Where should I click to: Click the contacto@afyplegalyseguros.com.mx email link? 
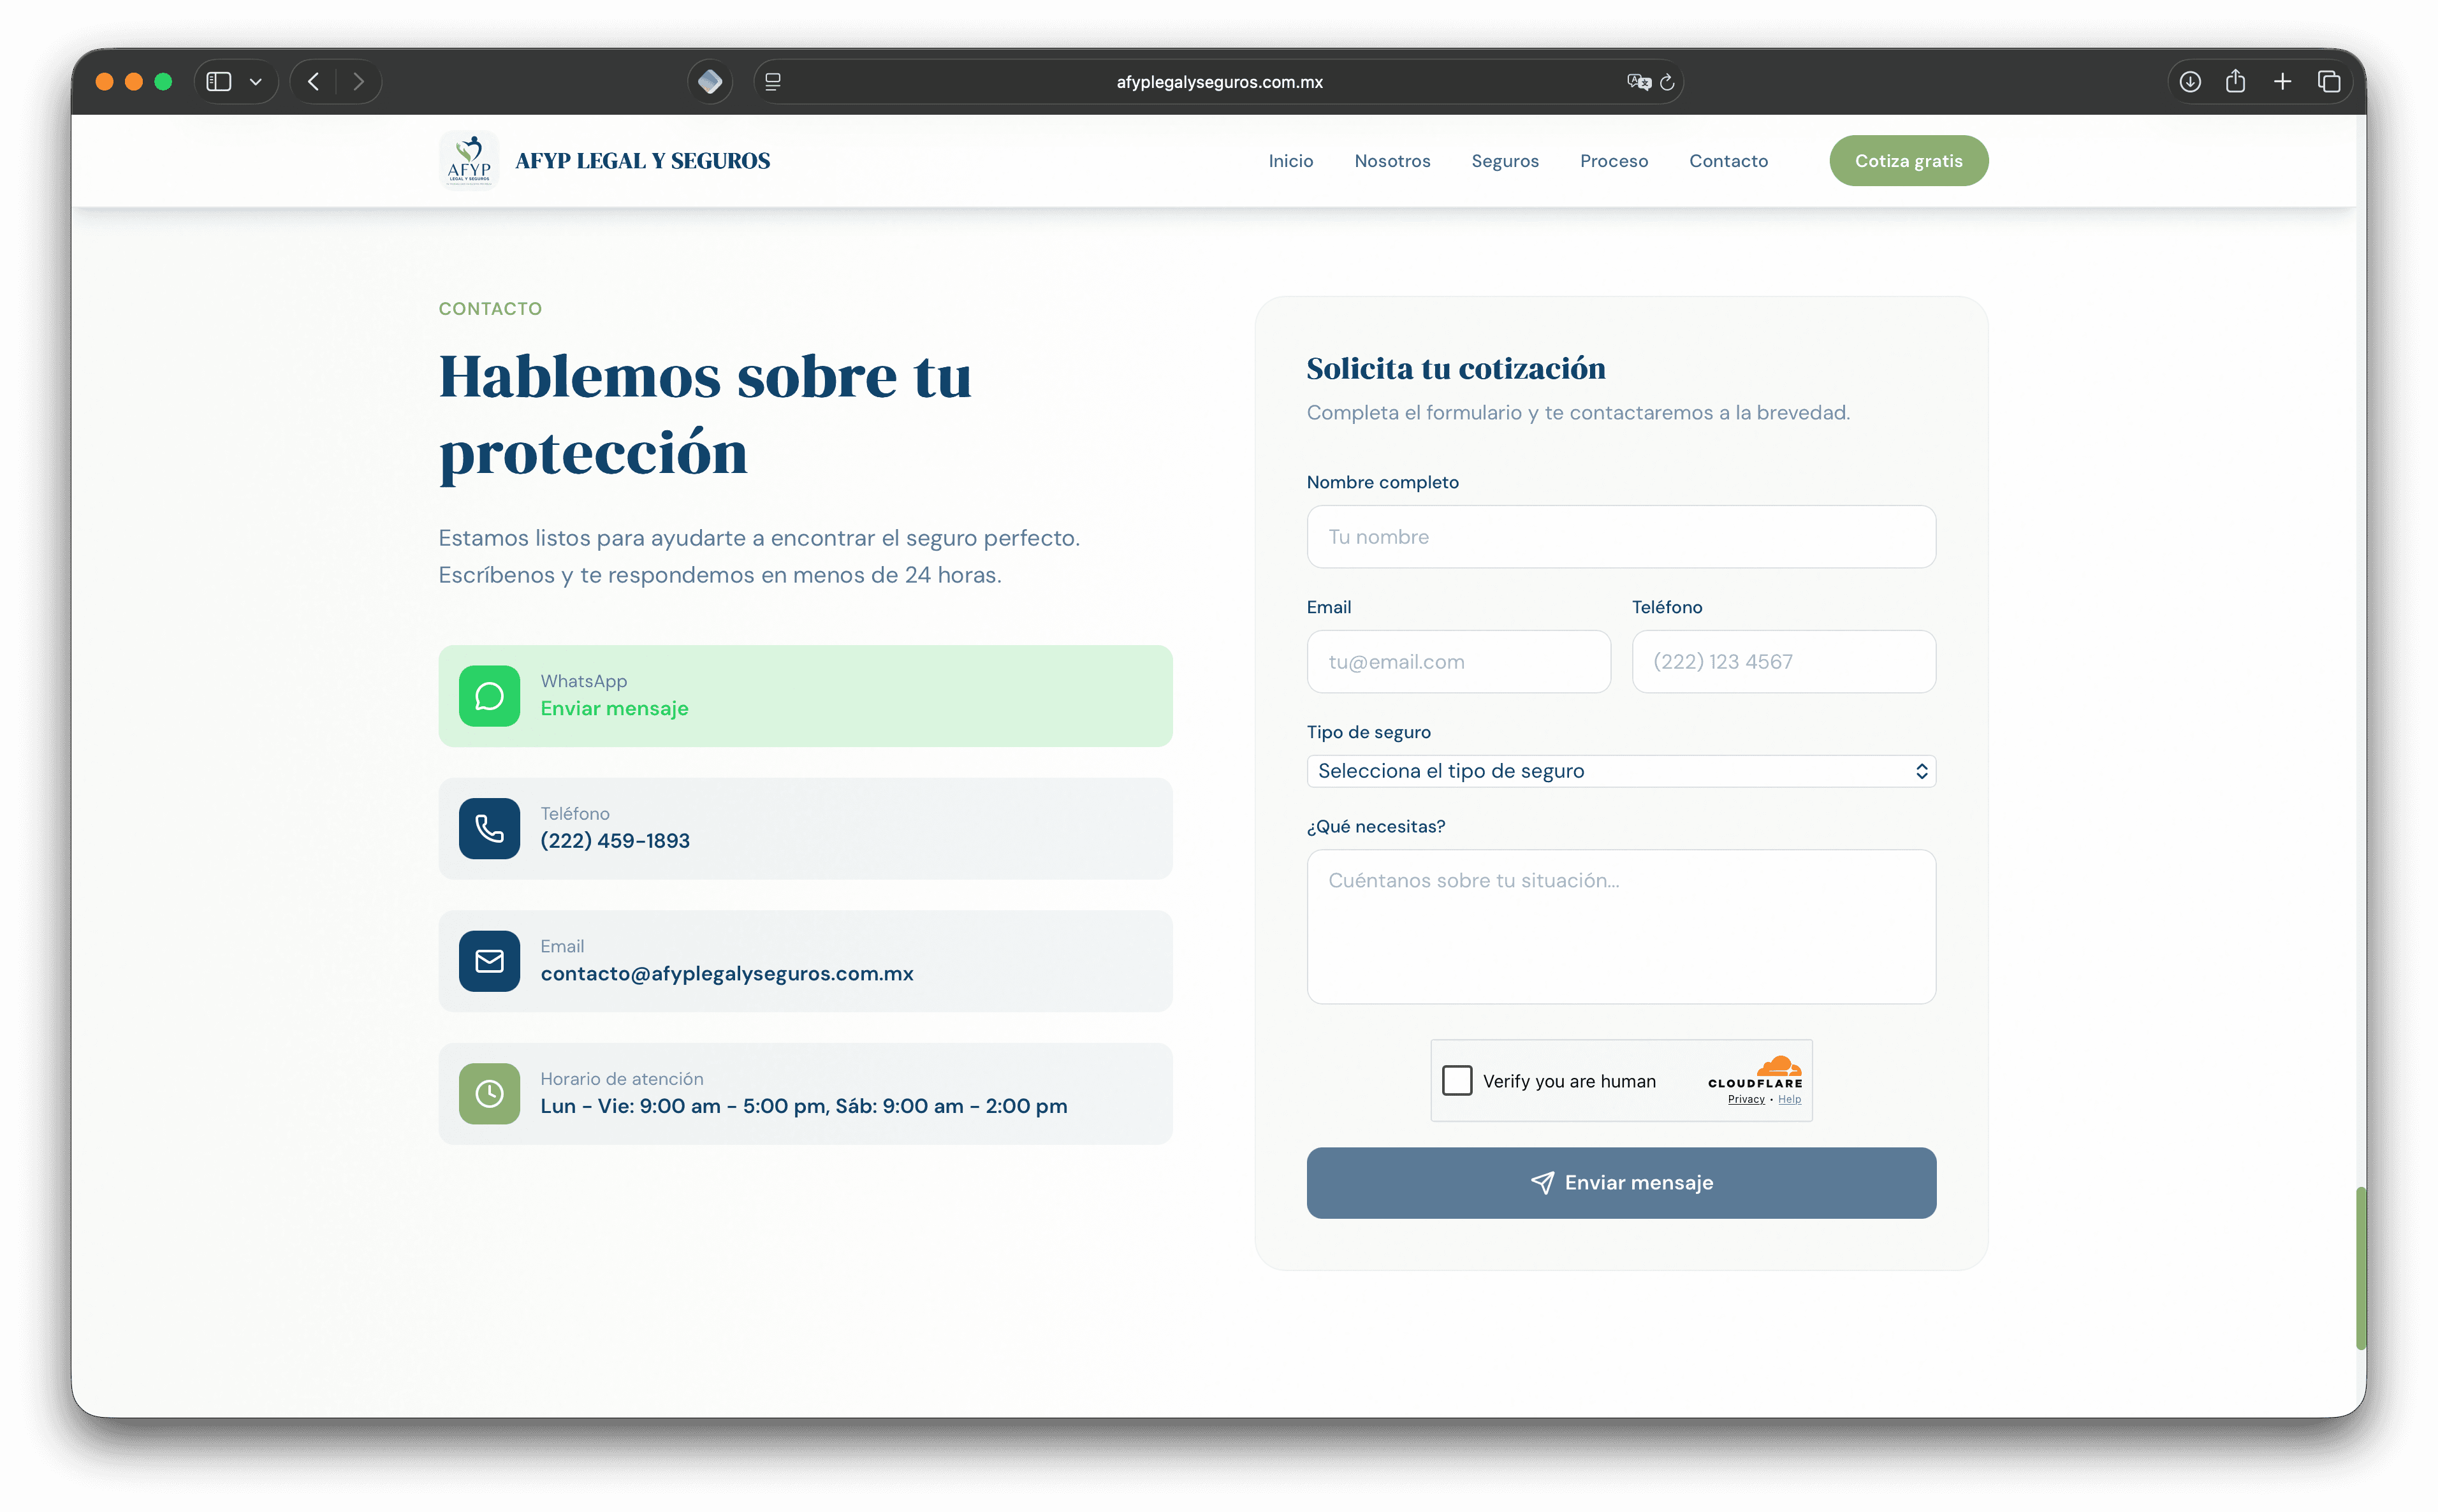727,973
